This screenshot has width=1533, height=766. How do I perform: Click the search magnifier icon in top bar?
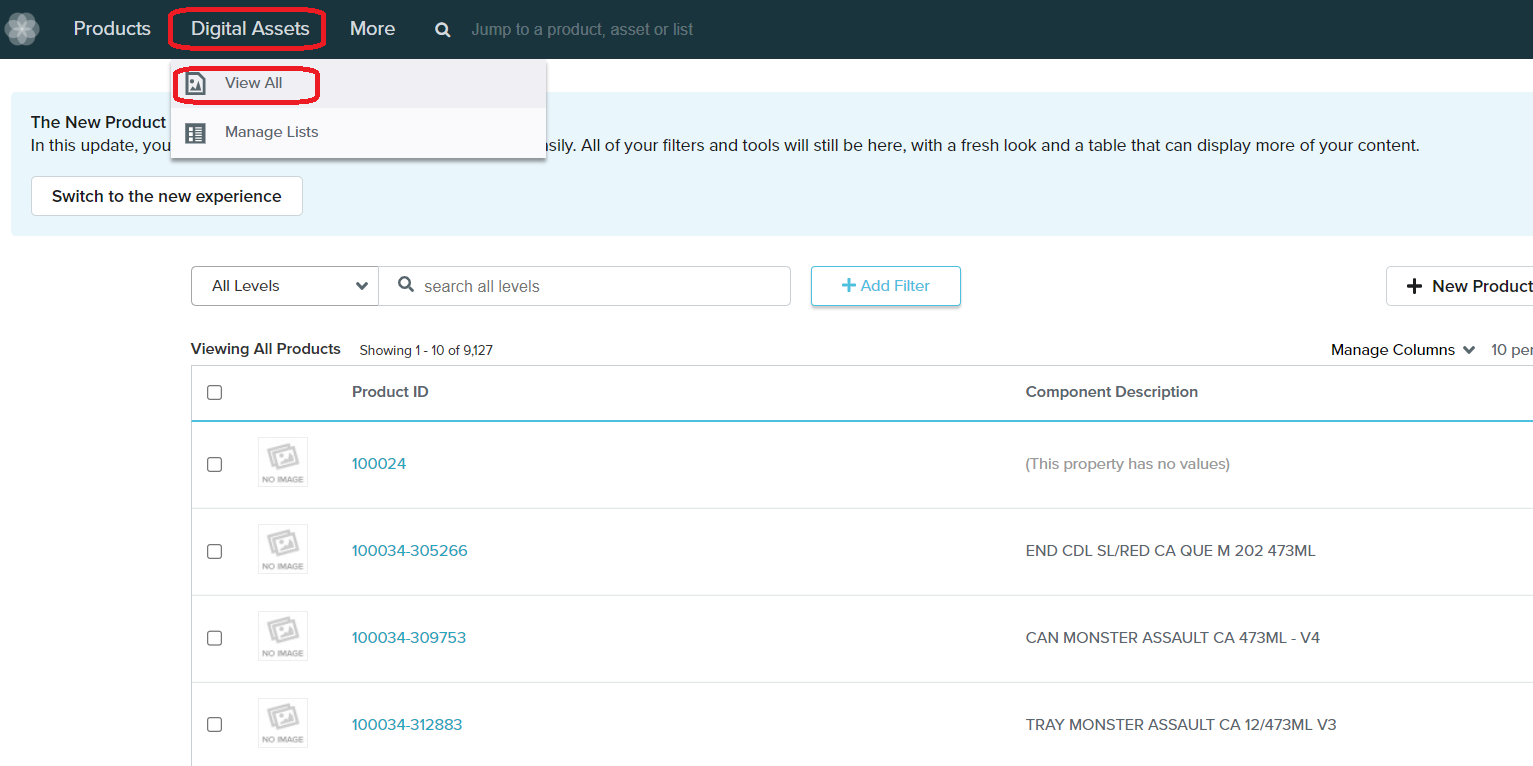442,30
